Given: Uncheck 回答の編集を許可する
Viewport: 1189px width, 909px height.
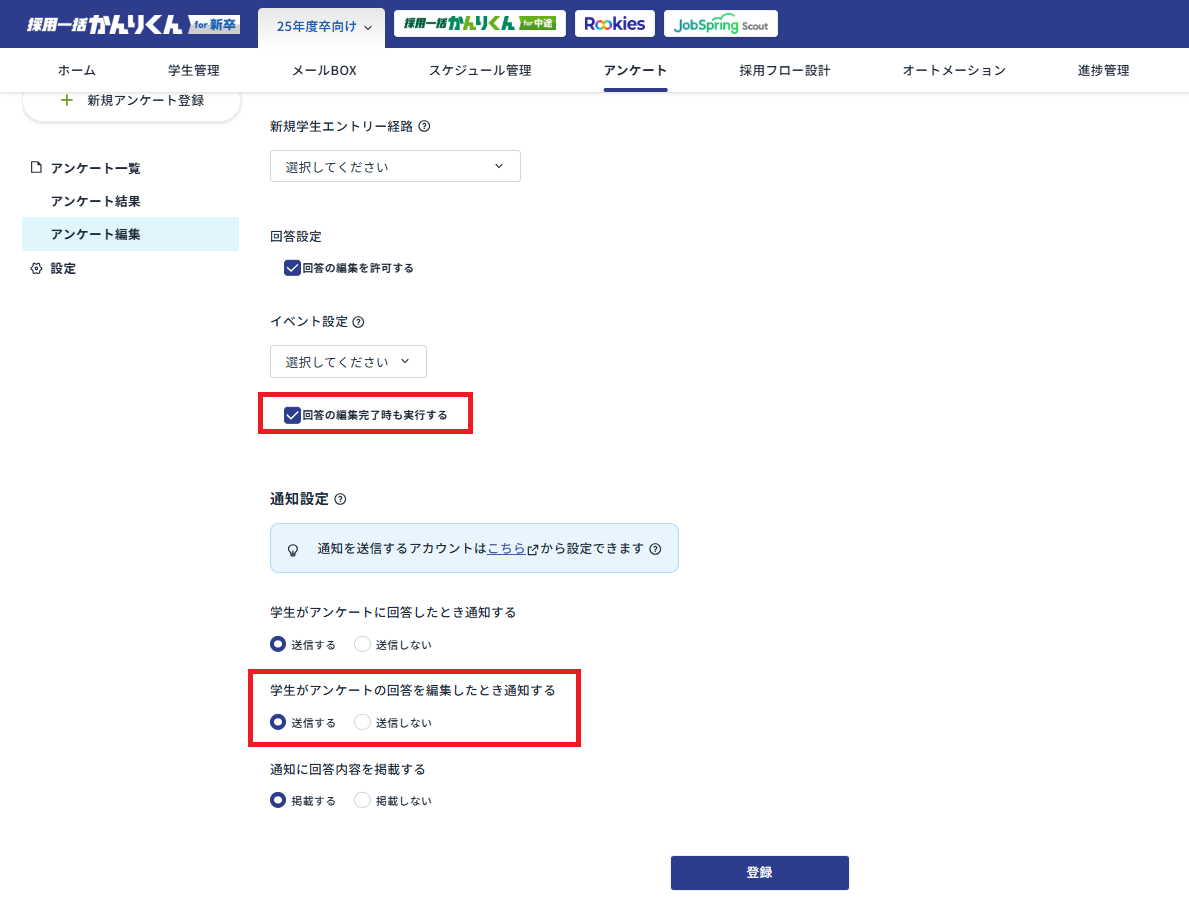Looking at the screenshot, I should [x=292, y=267].
